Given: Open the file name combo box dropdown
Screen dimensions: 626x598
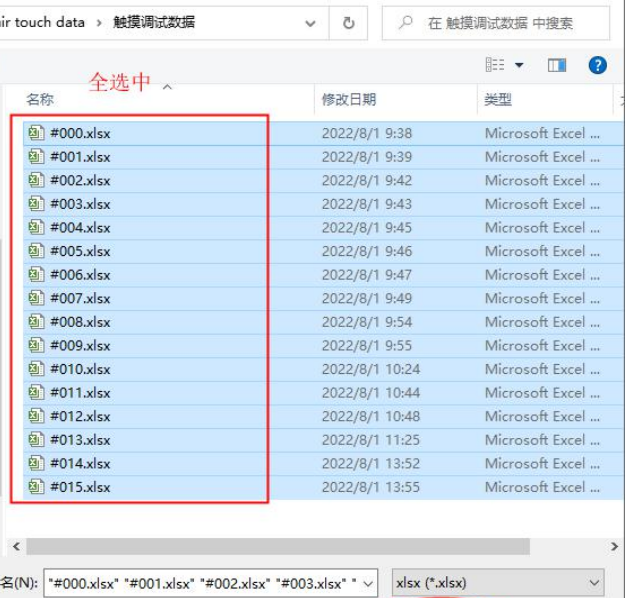Looking at the screenshot, I should click(x=368, y=584).
